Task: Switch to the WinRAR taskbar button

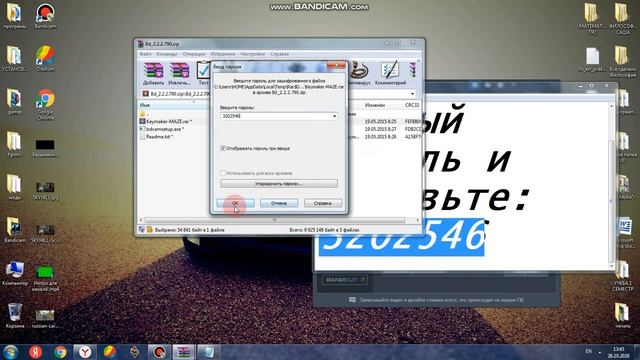Action: (183, 351)
